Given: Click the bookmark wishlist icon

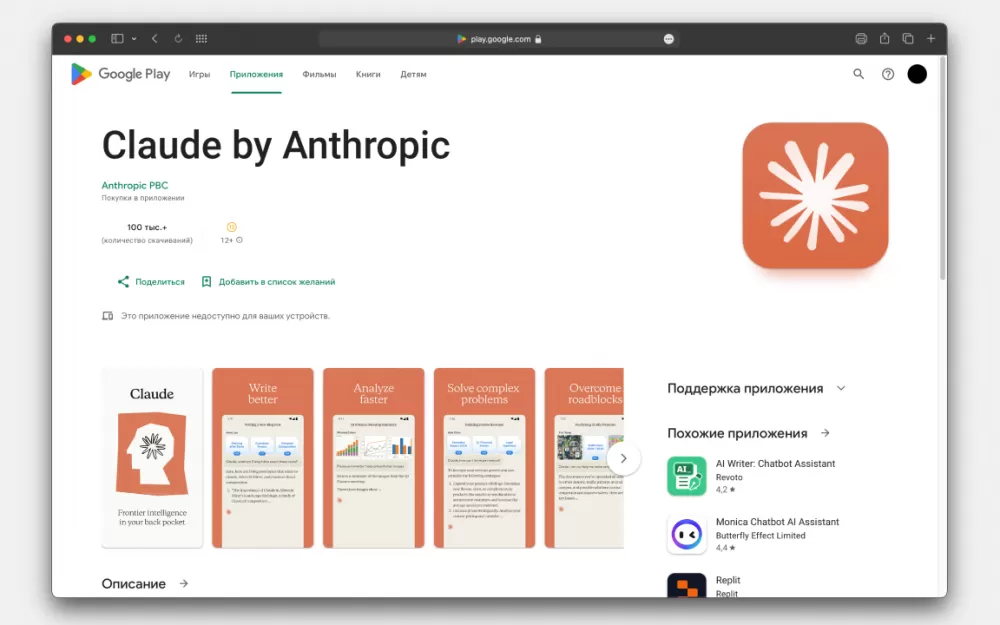Looking at the screenshot, I should pyautogui.click(x=206, y=281).
